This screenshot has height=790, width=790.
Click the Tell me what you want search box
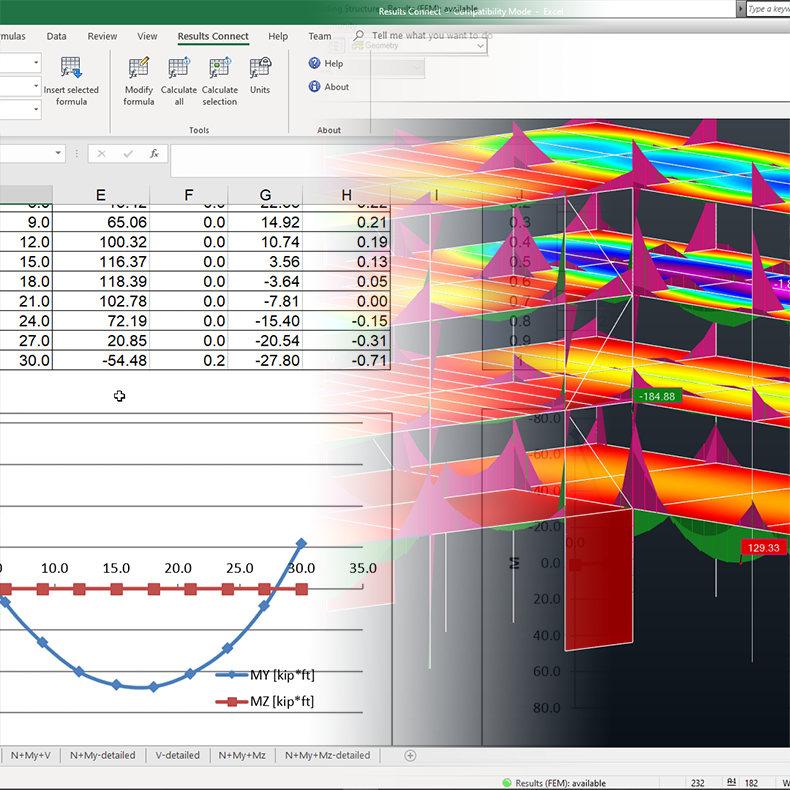tap(430, 36)
